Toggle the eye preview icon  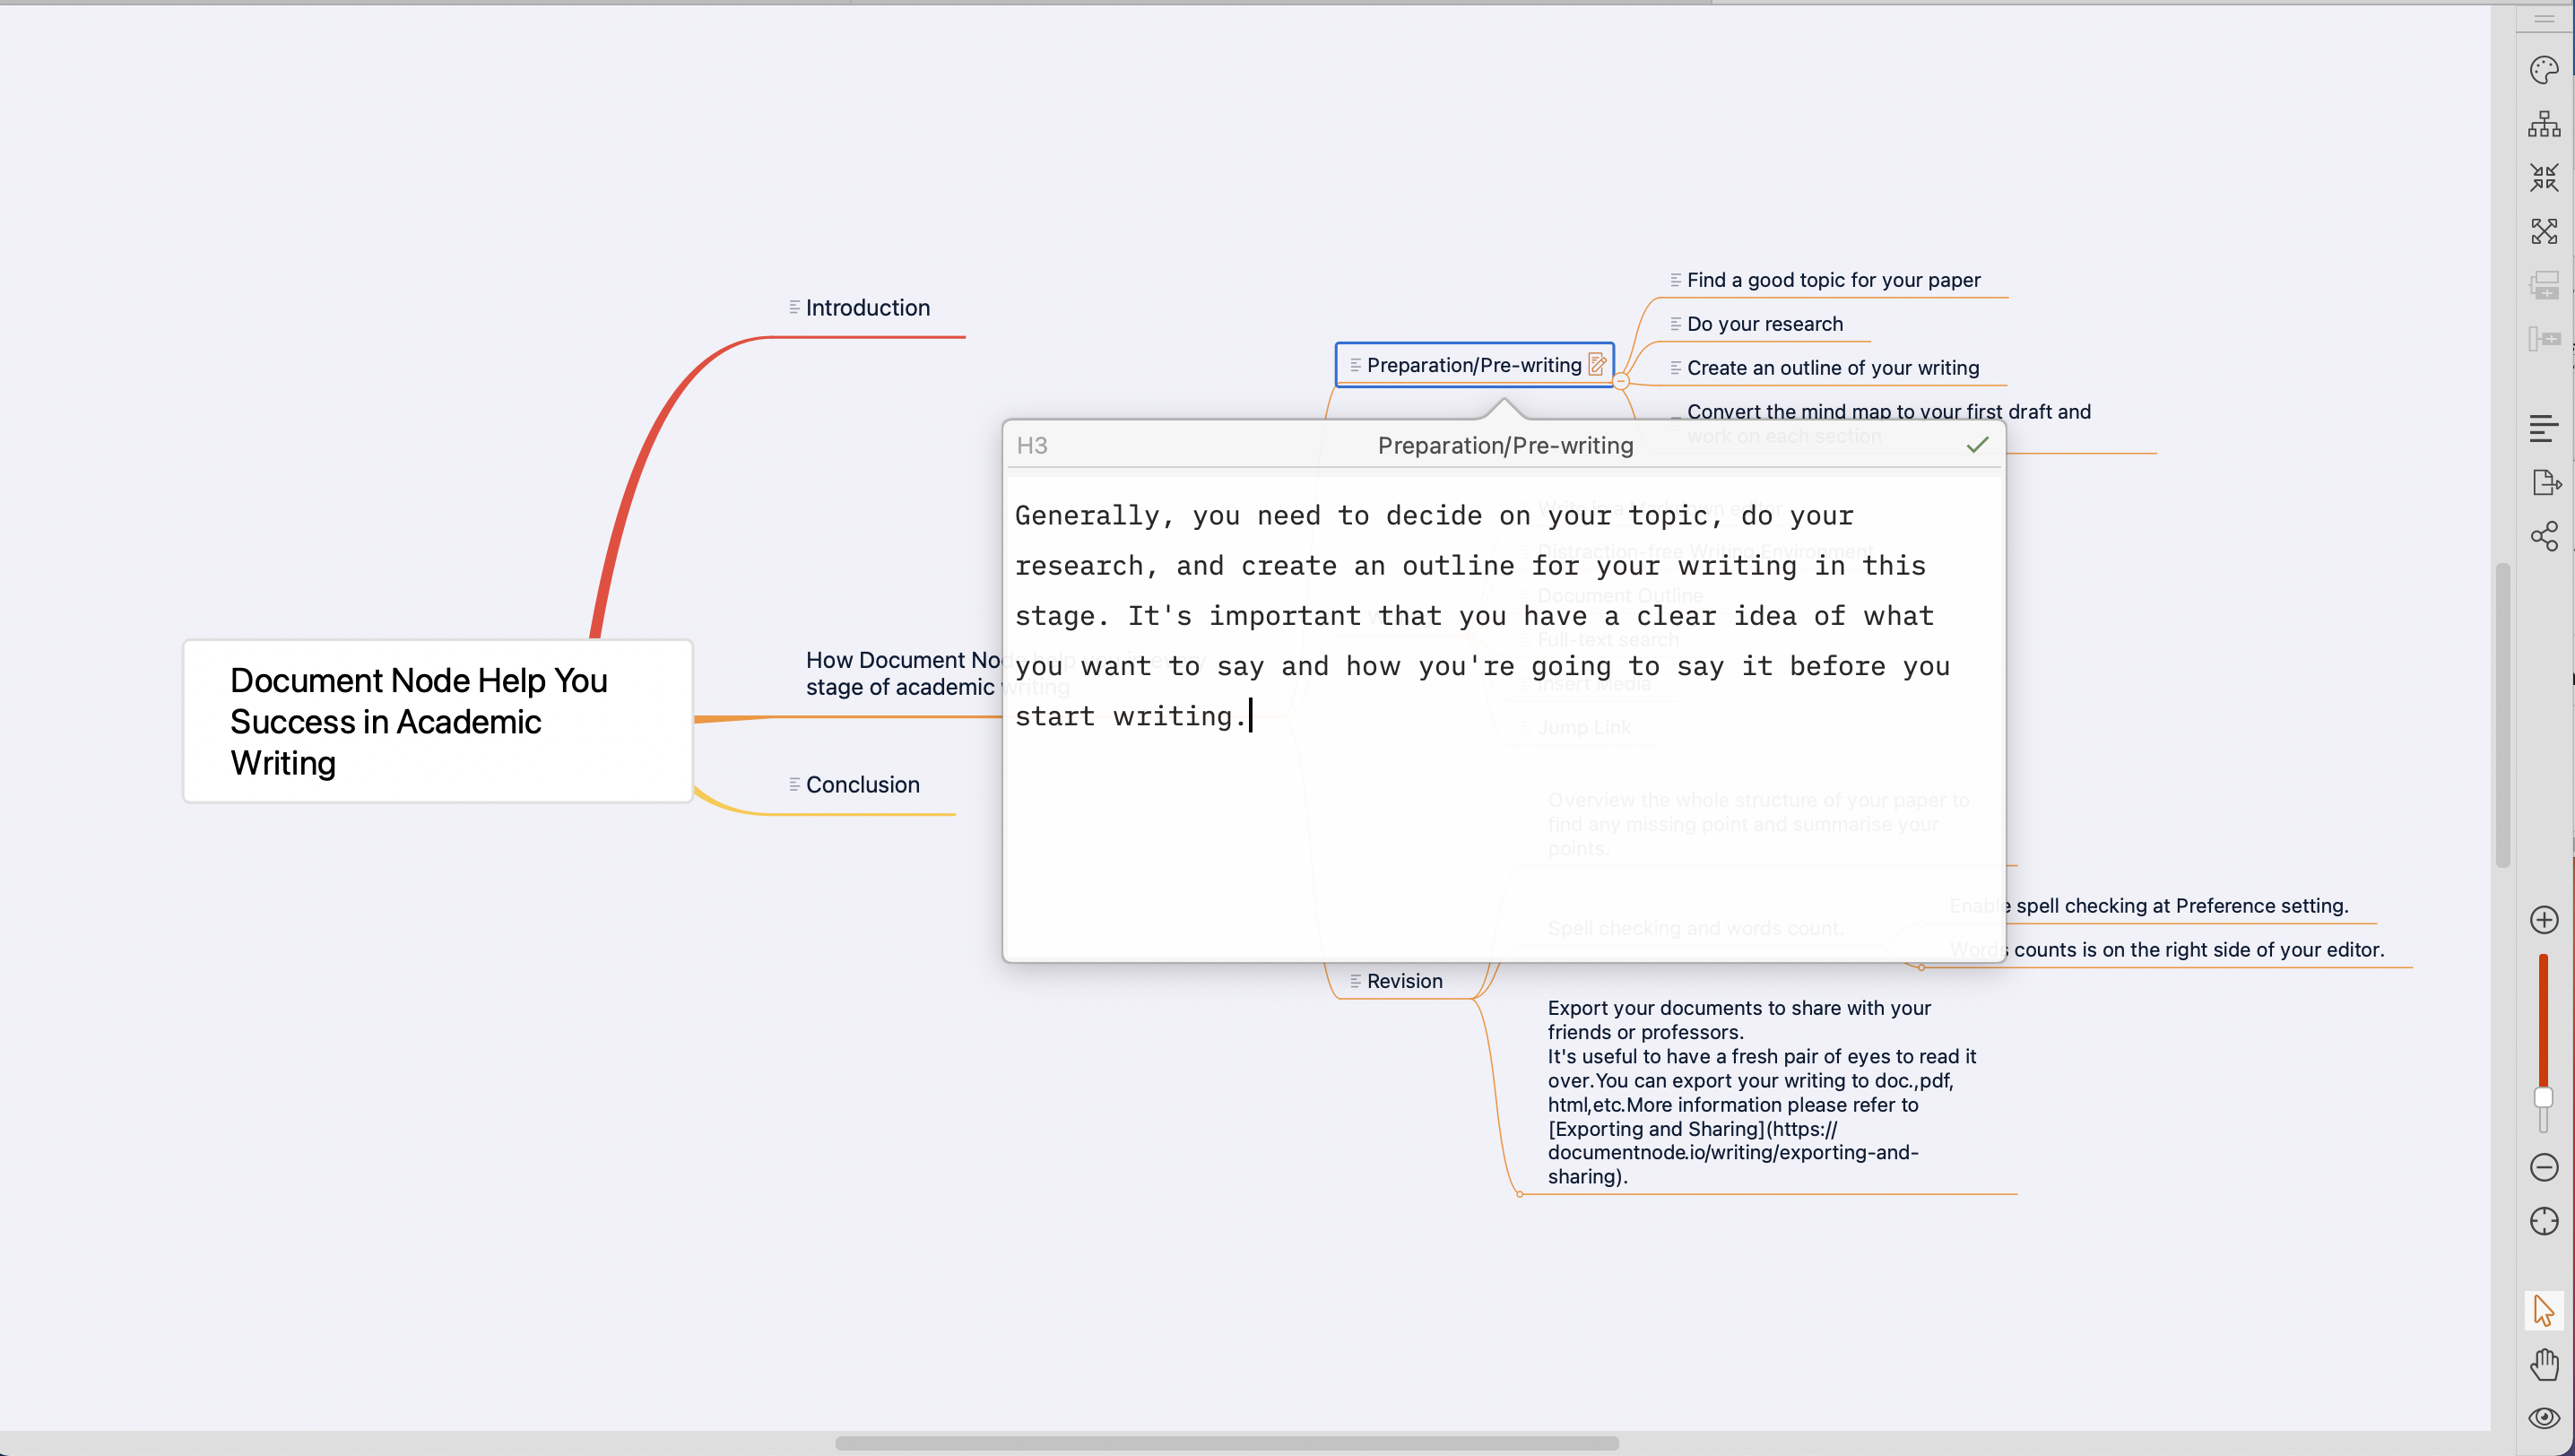2545,1417
